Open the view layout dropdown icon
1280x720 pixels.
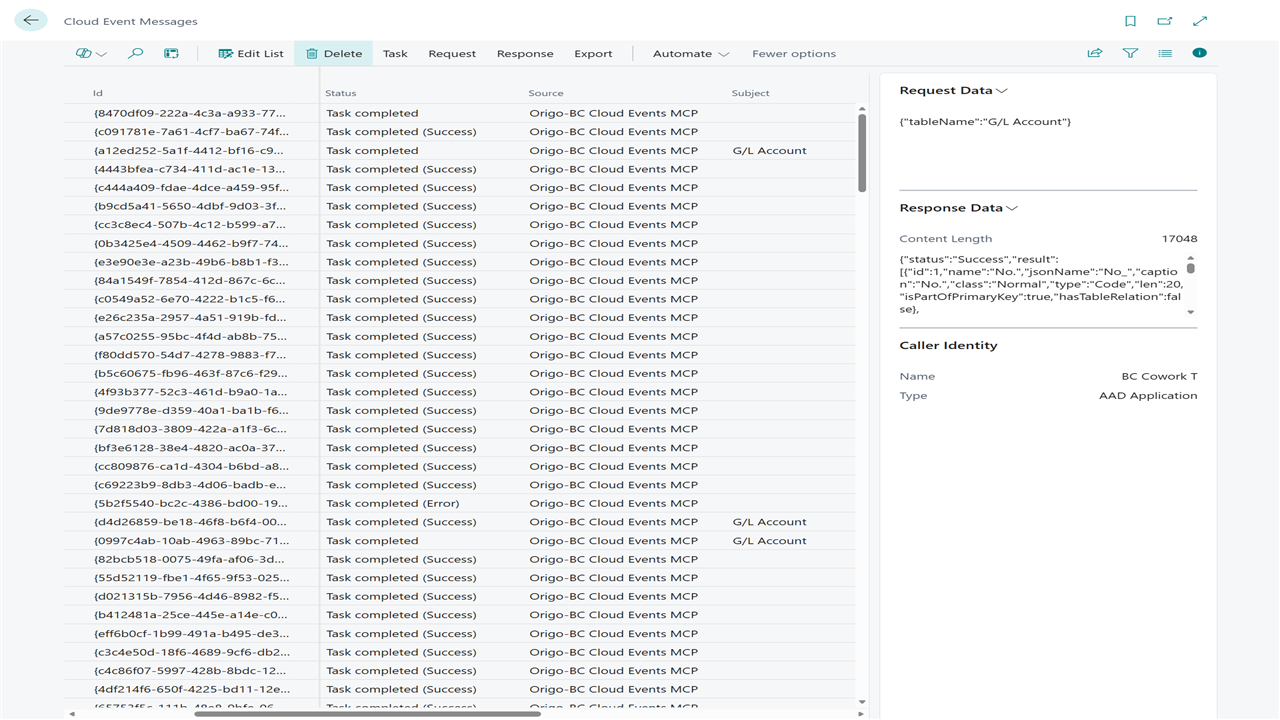point(91,54)
